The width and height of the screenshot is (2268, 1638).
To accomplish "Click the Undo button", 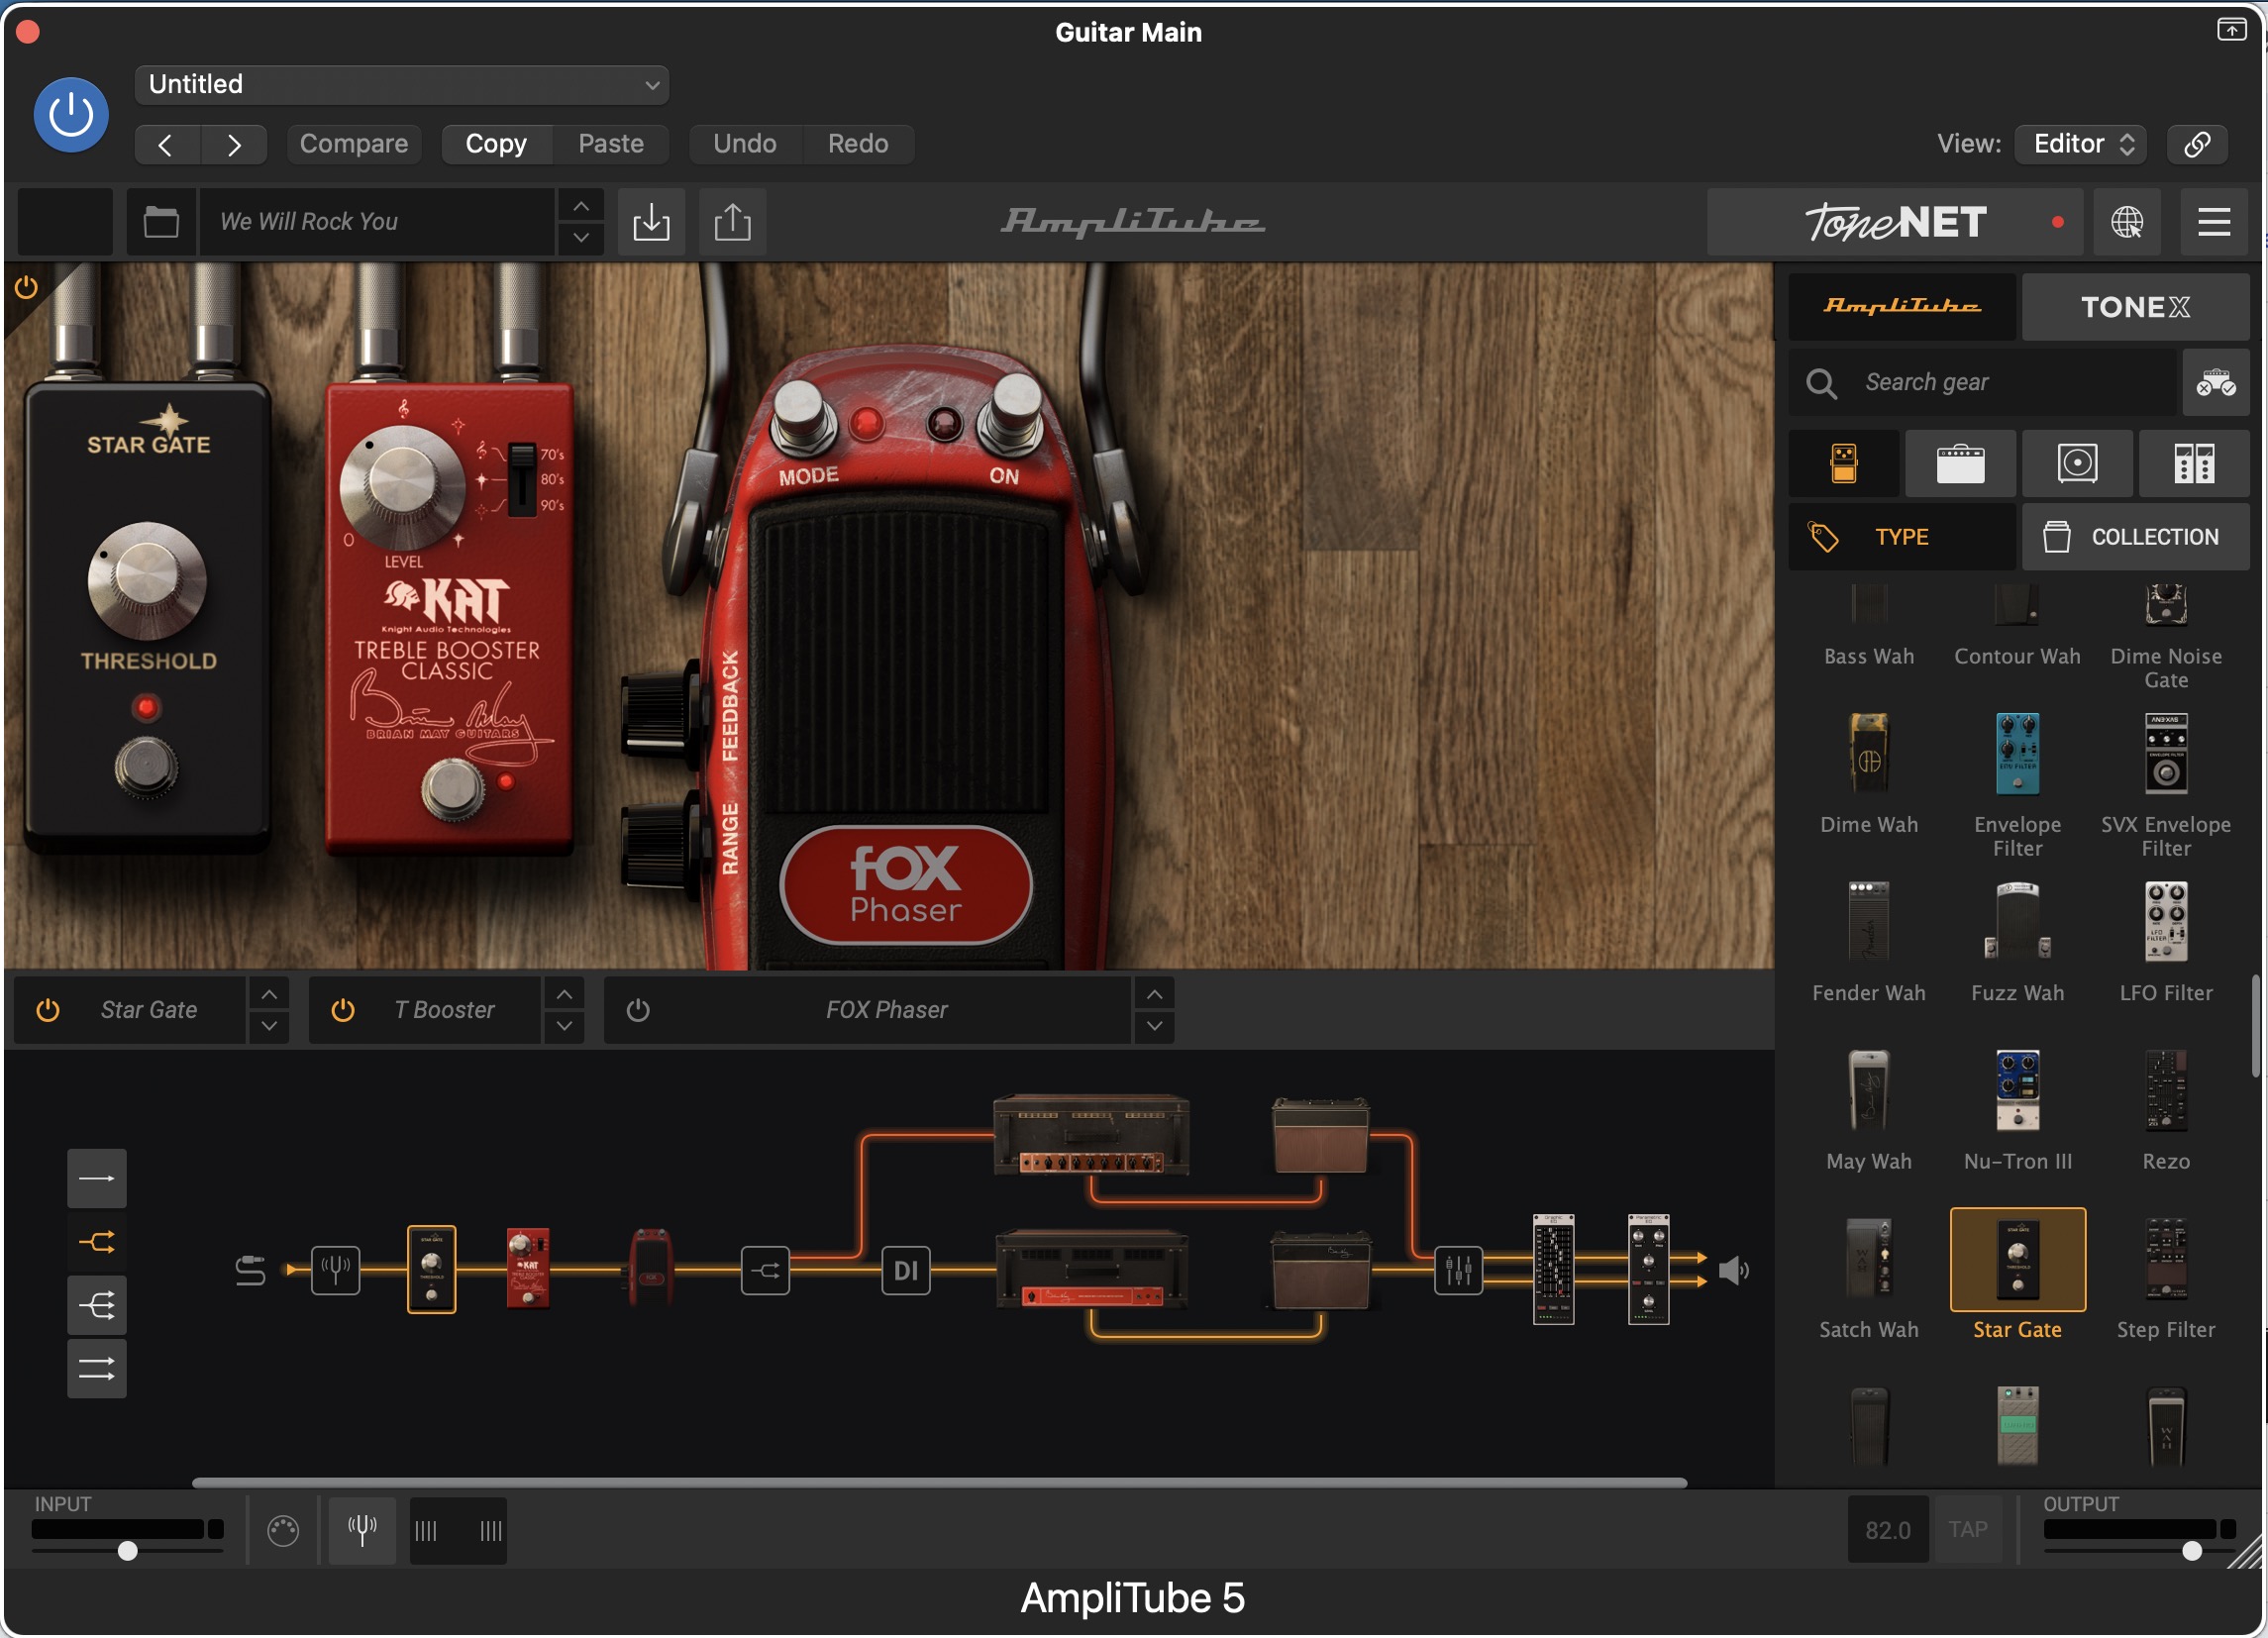I will pos(745,144).
